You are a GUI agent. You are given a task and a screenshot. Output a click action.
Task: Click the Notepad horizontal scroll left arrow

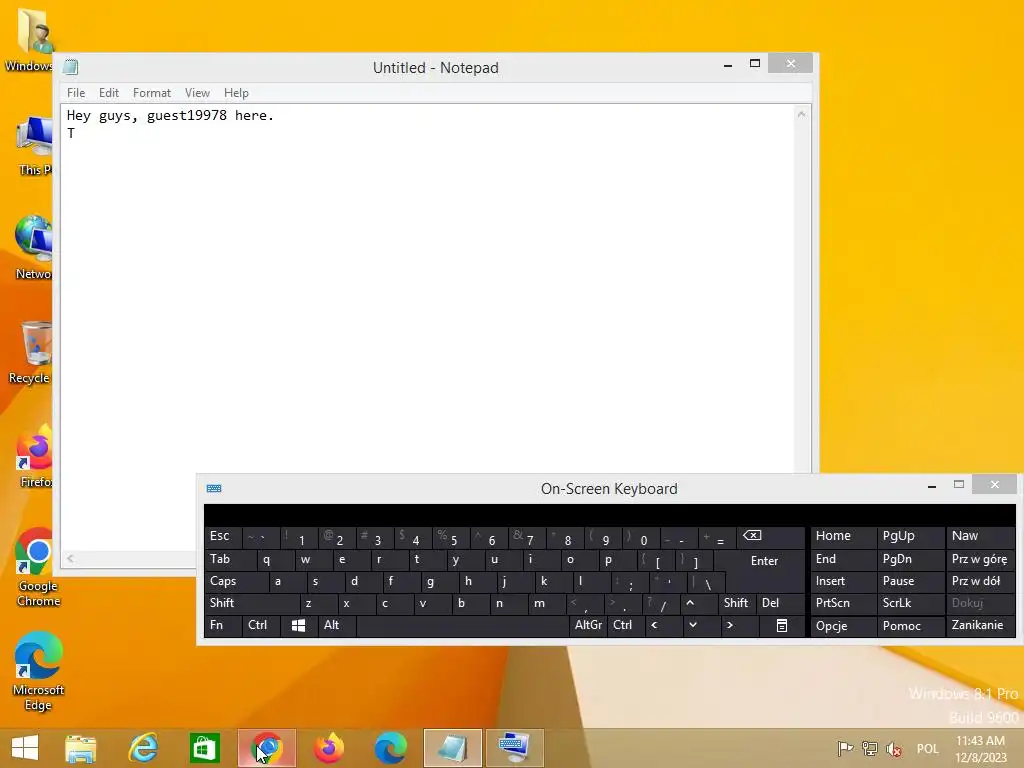pos(70,558)
